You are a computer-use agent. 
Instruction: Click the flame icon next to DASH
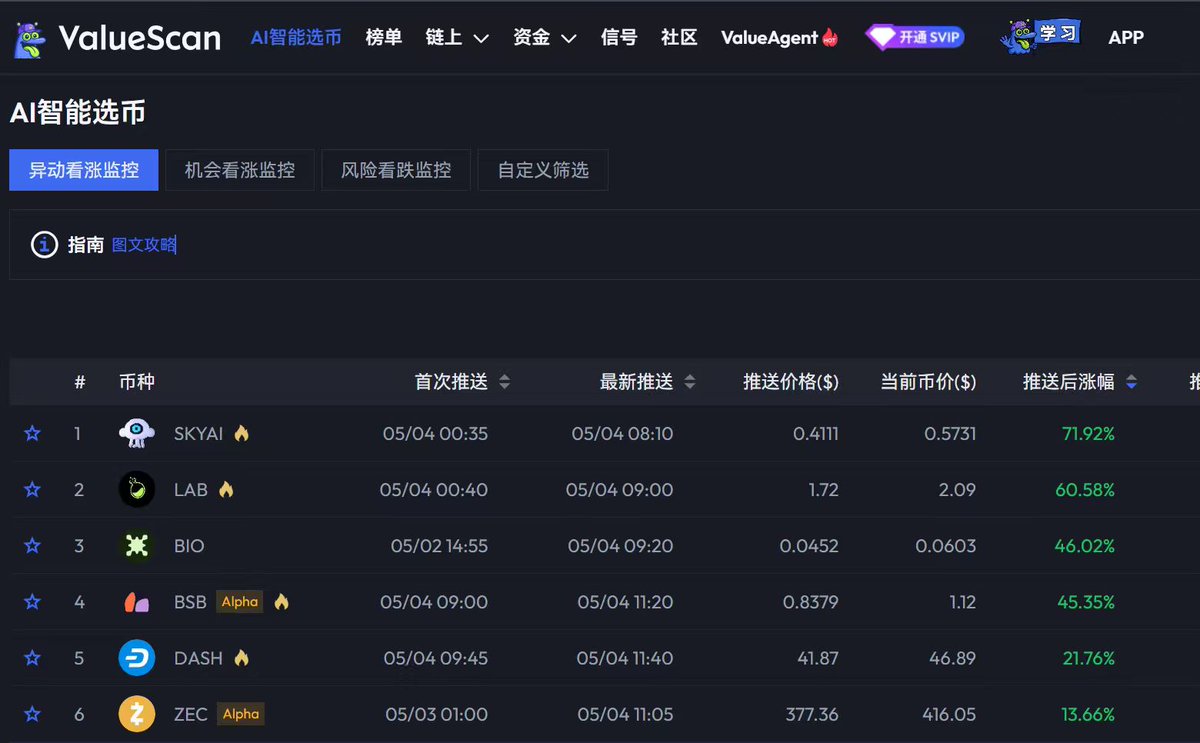click(241, 657)
